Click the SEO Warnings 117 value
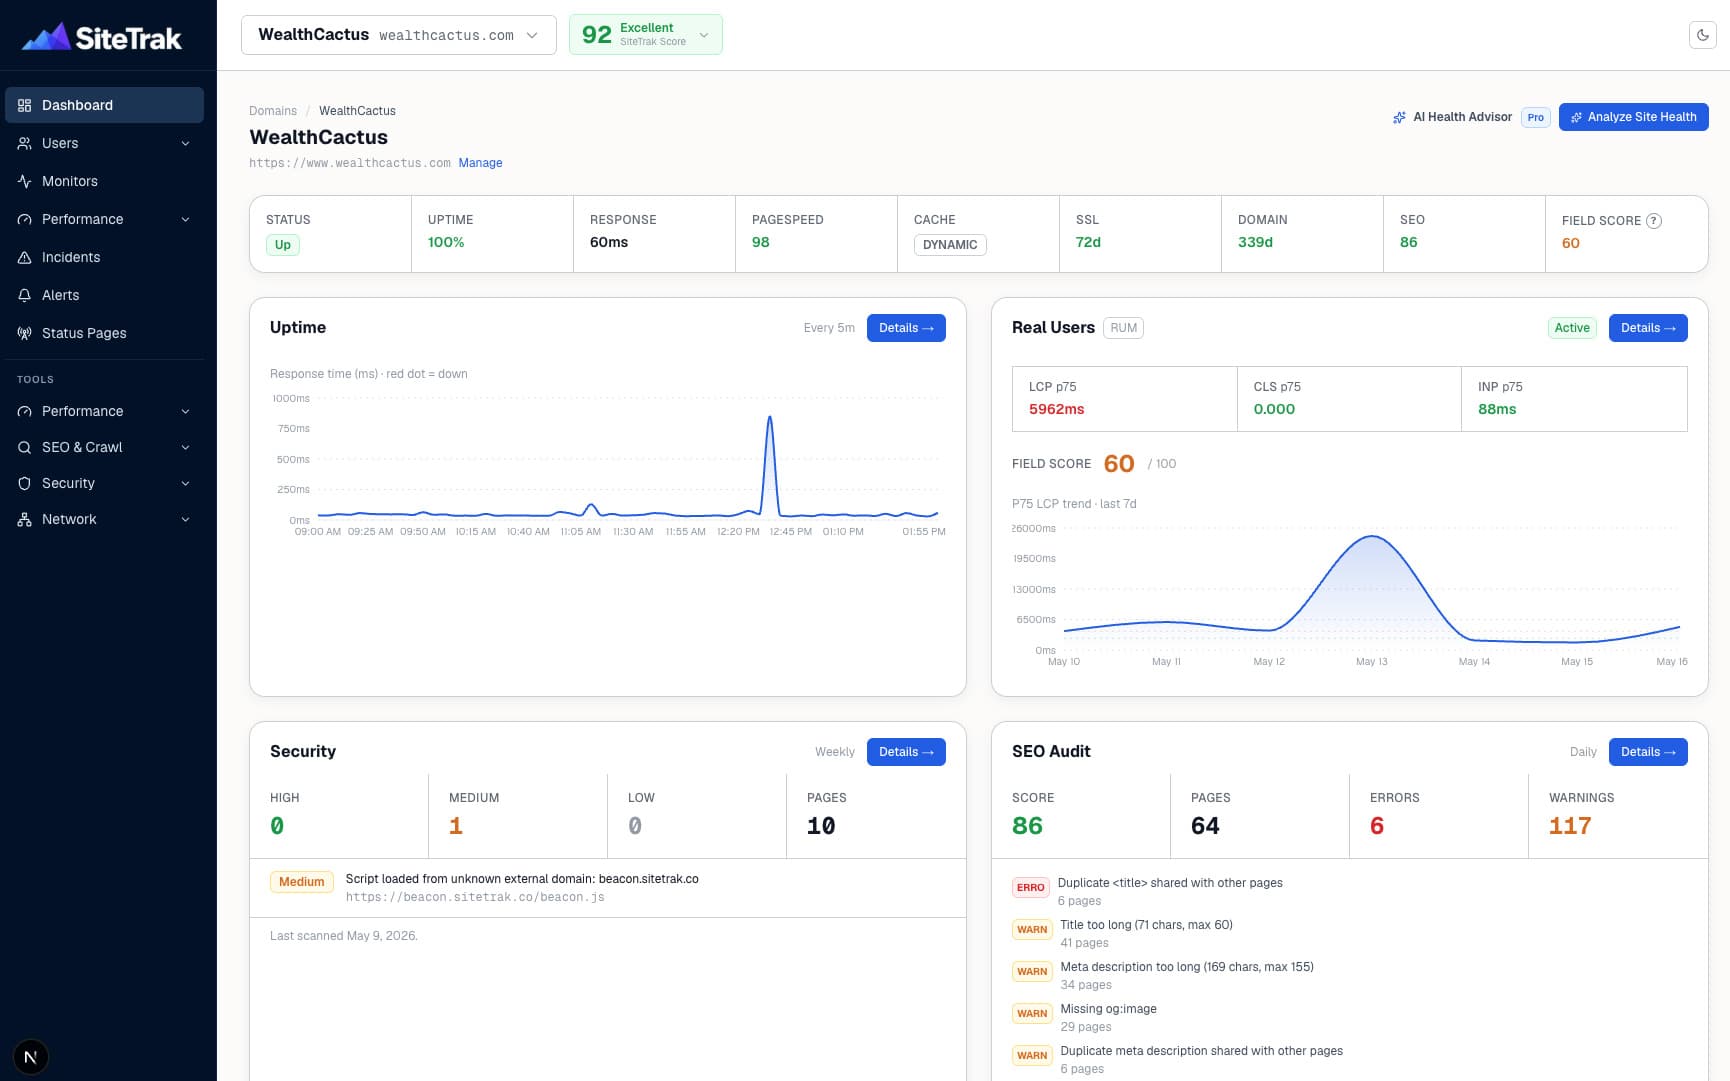Image resolution: width=1730 pixels, height=1081 pixels. 1570,826
